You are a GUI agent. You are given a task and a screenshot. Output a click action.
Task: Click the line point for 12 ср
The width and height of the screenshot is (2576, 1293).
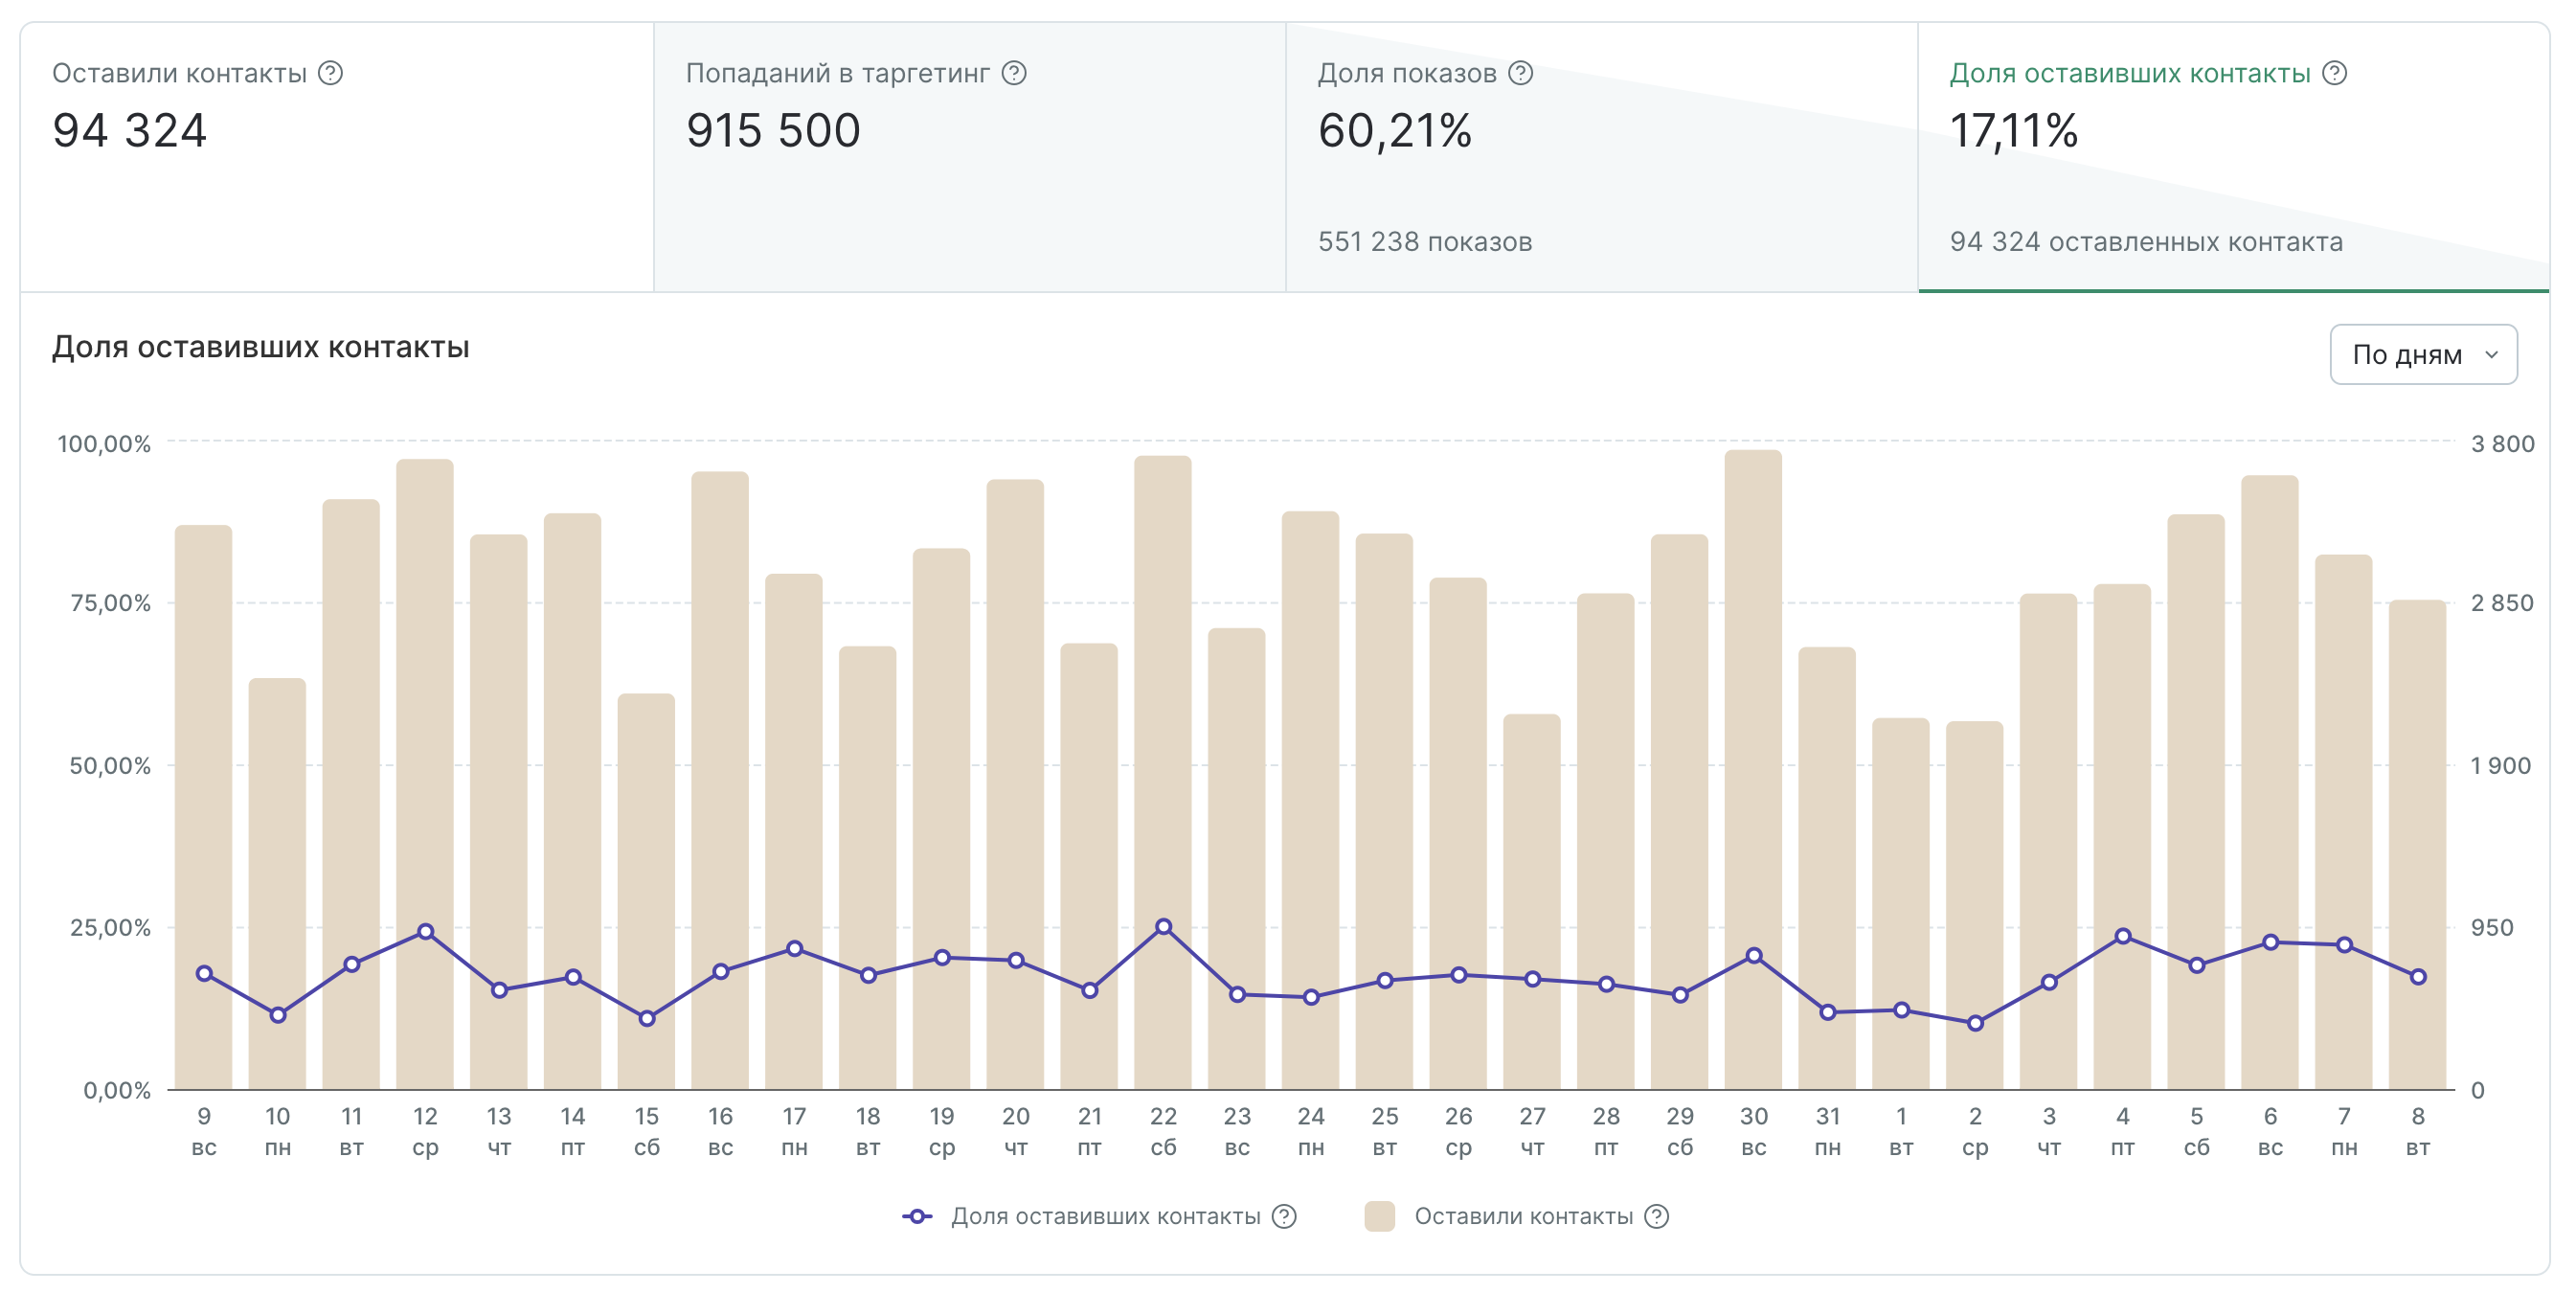tap(425, 931)
